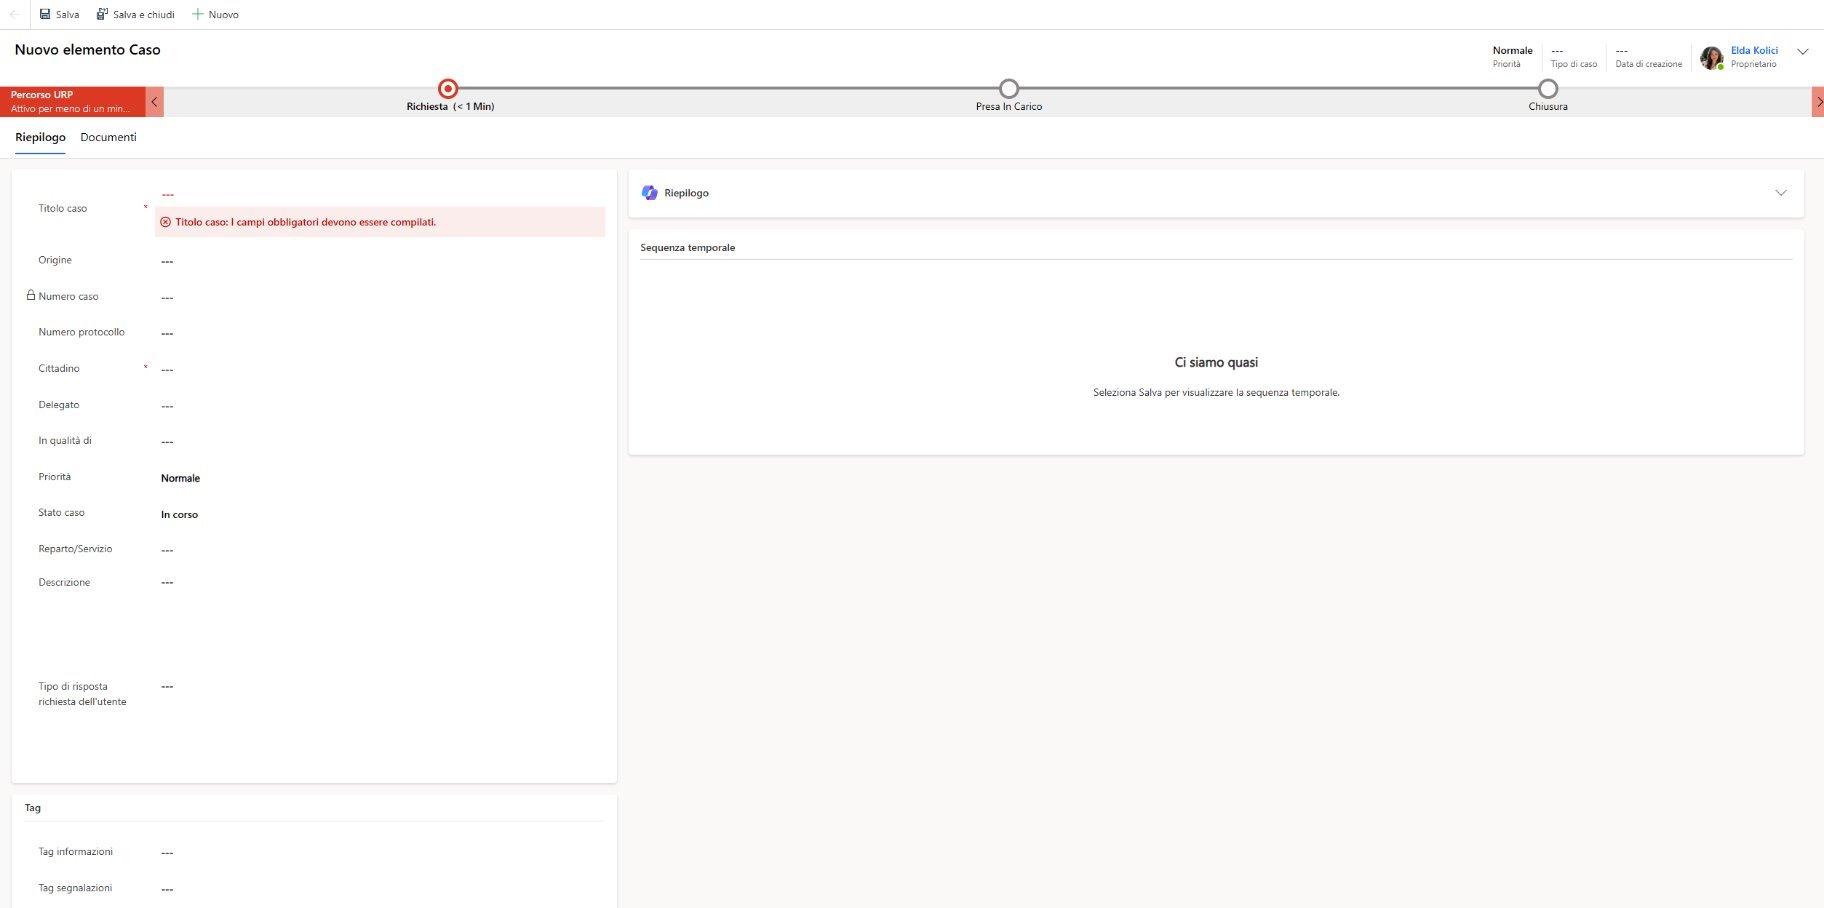Click the right arrow of the process bar

click(1817, 102)
